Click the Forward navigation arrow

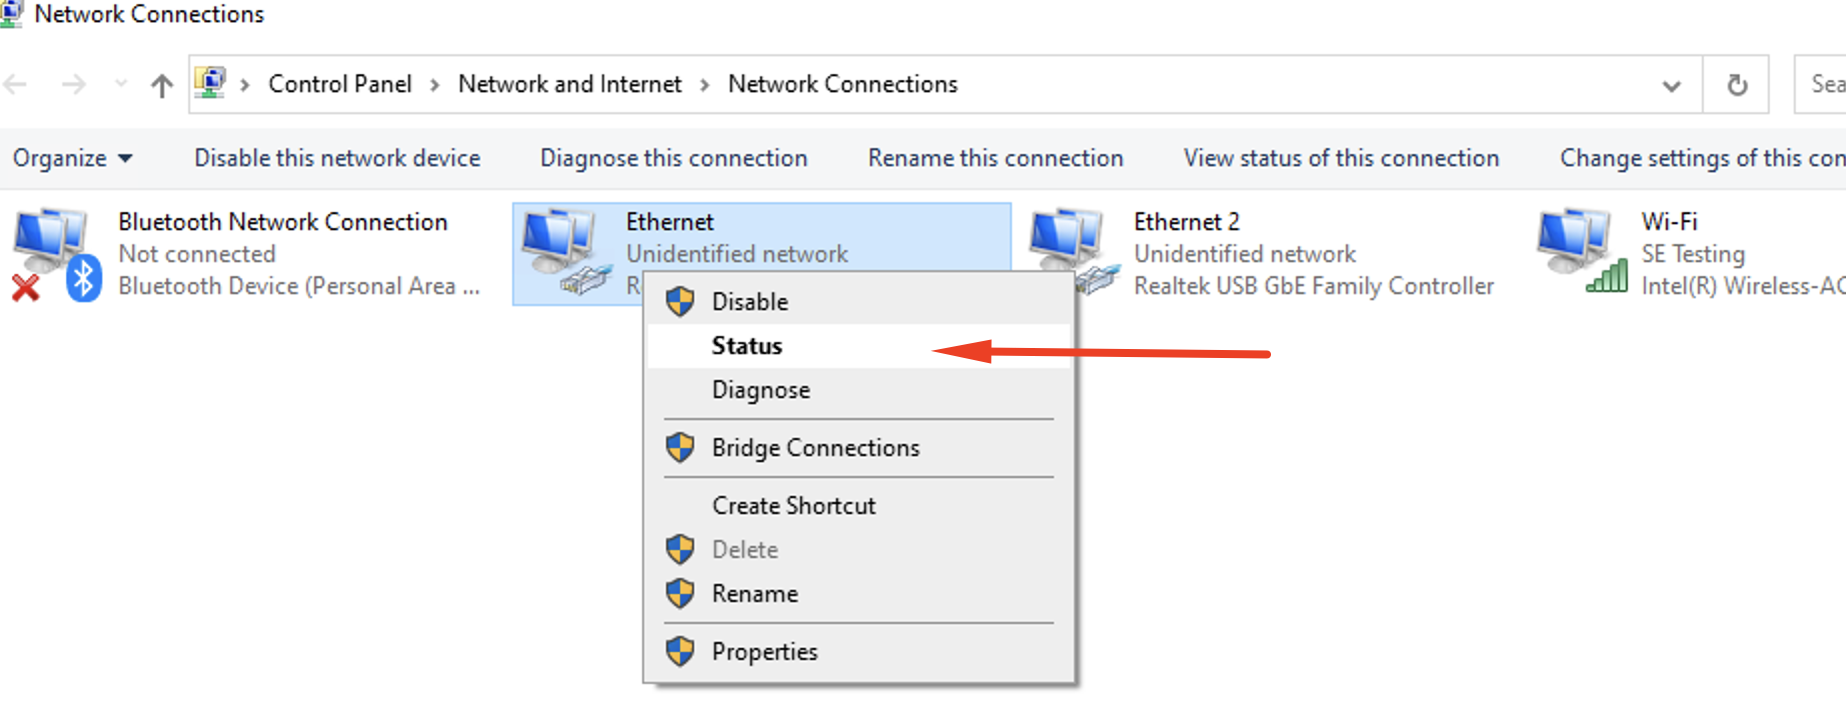pos(73,85)
